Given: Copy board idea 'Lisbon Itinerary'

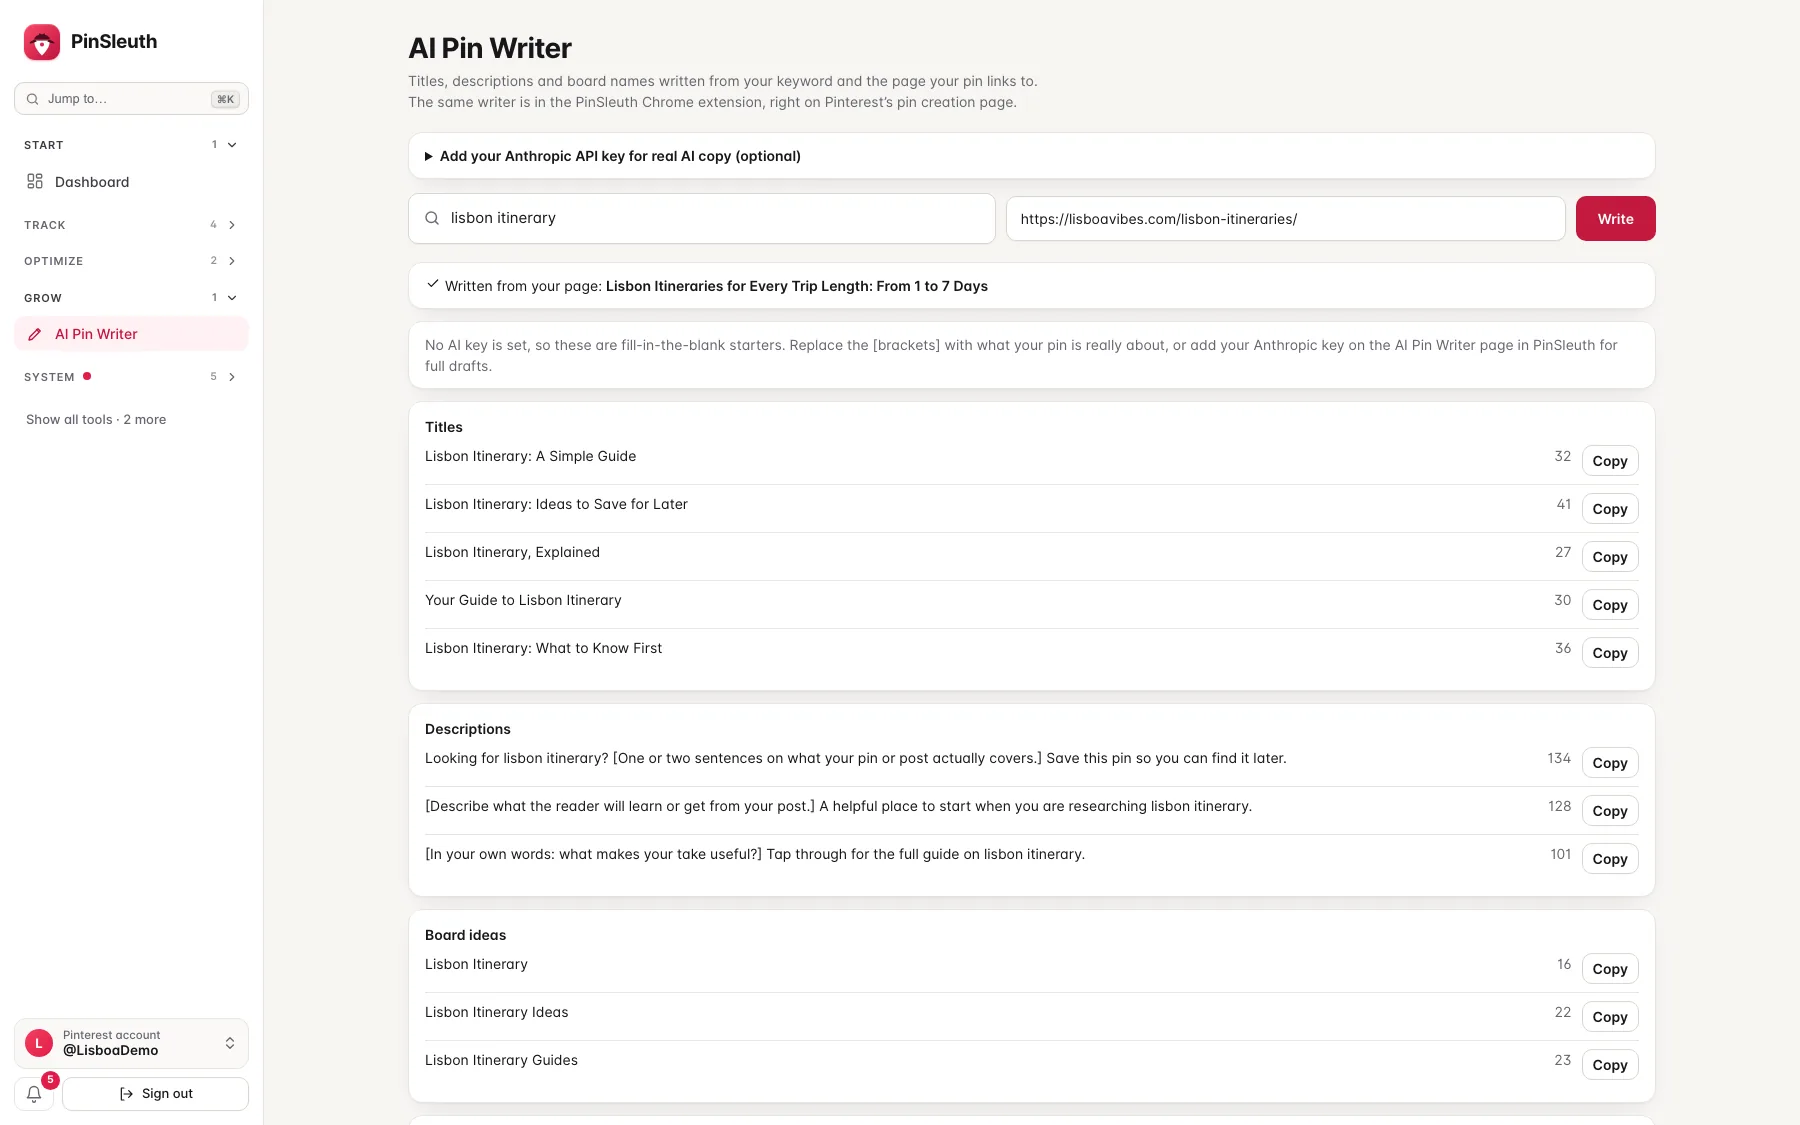Looking at the screenshot, I should point(1610,969).
